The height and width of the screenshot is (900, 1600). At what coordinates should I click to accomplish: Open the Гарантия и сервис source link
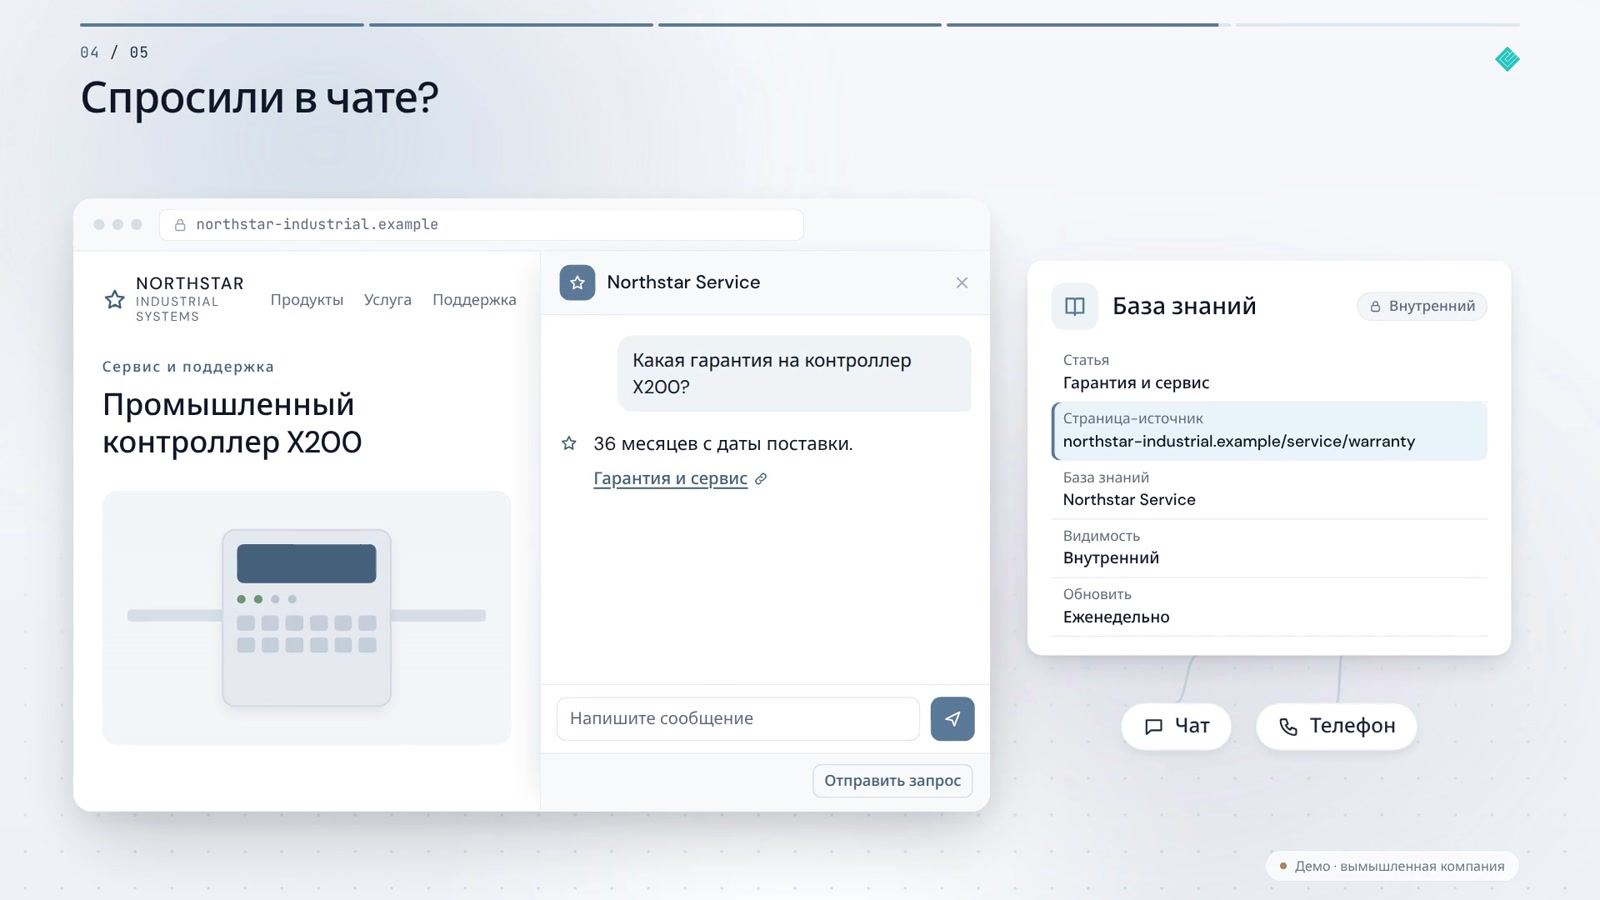(x=670, y=478)
